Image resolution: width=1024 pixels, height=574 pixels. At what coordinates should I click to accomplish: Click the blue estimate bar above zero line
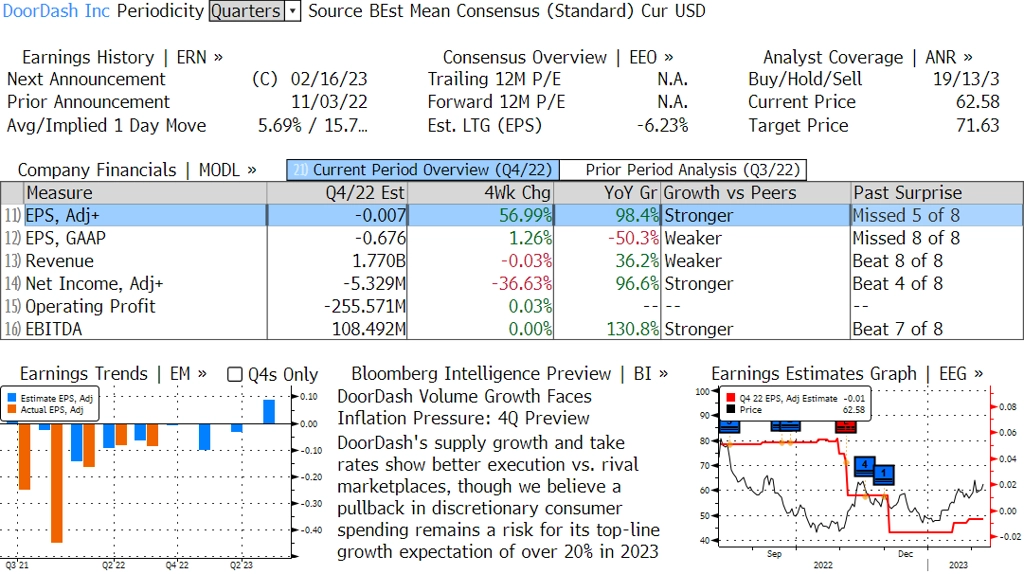tap(269, 412)
